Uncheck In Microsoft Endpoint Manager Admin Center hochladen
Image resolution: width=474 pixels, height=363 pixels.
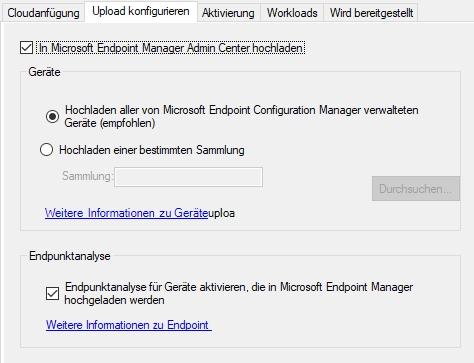26,47
